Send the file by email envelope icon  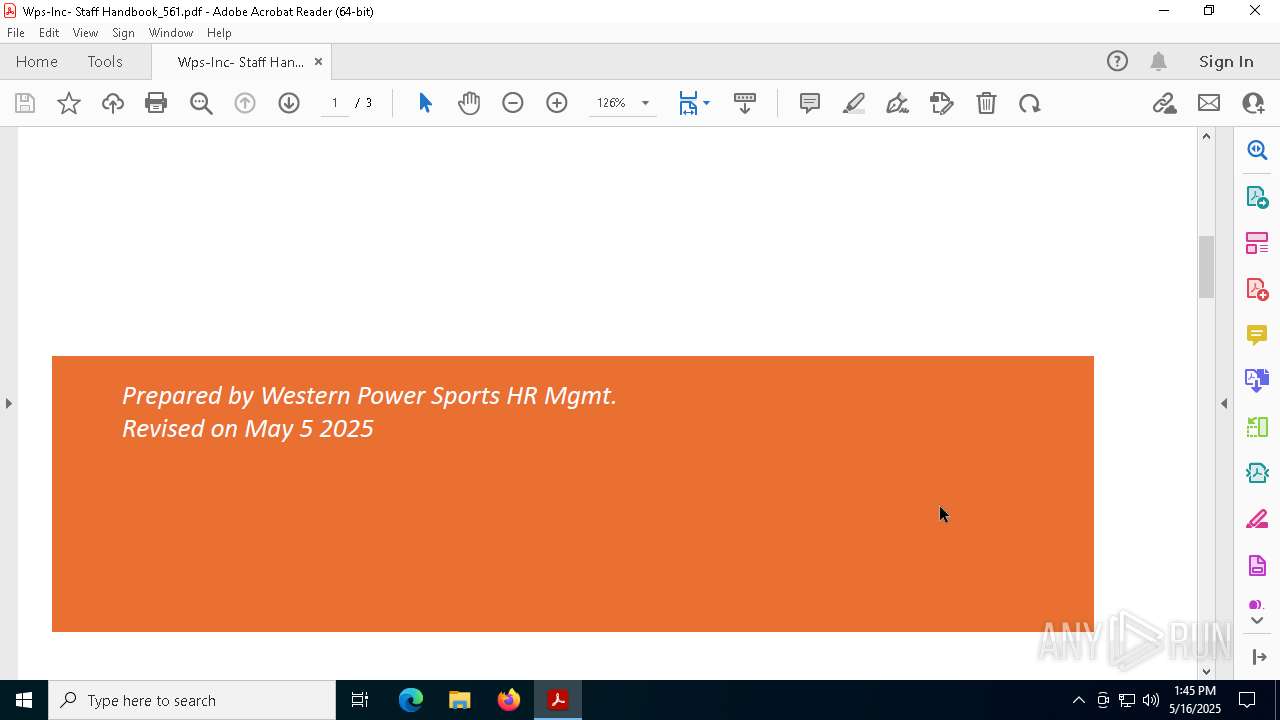[1209, 103]
